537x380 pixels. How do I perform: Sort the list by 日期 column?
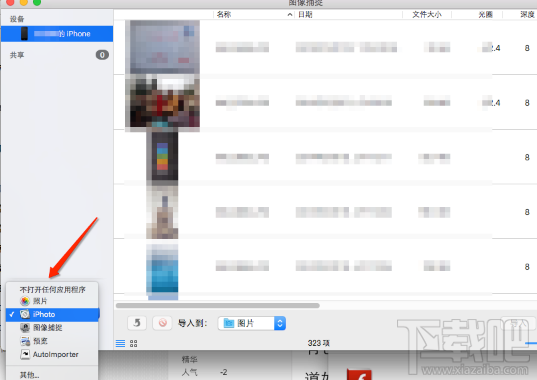(305, 14)
